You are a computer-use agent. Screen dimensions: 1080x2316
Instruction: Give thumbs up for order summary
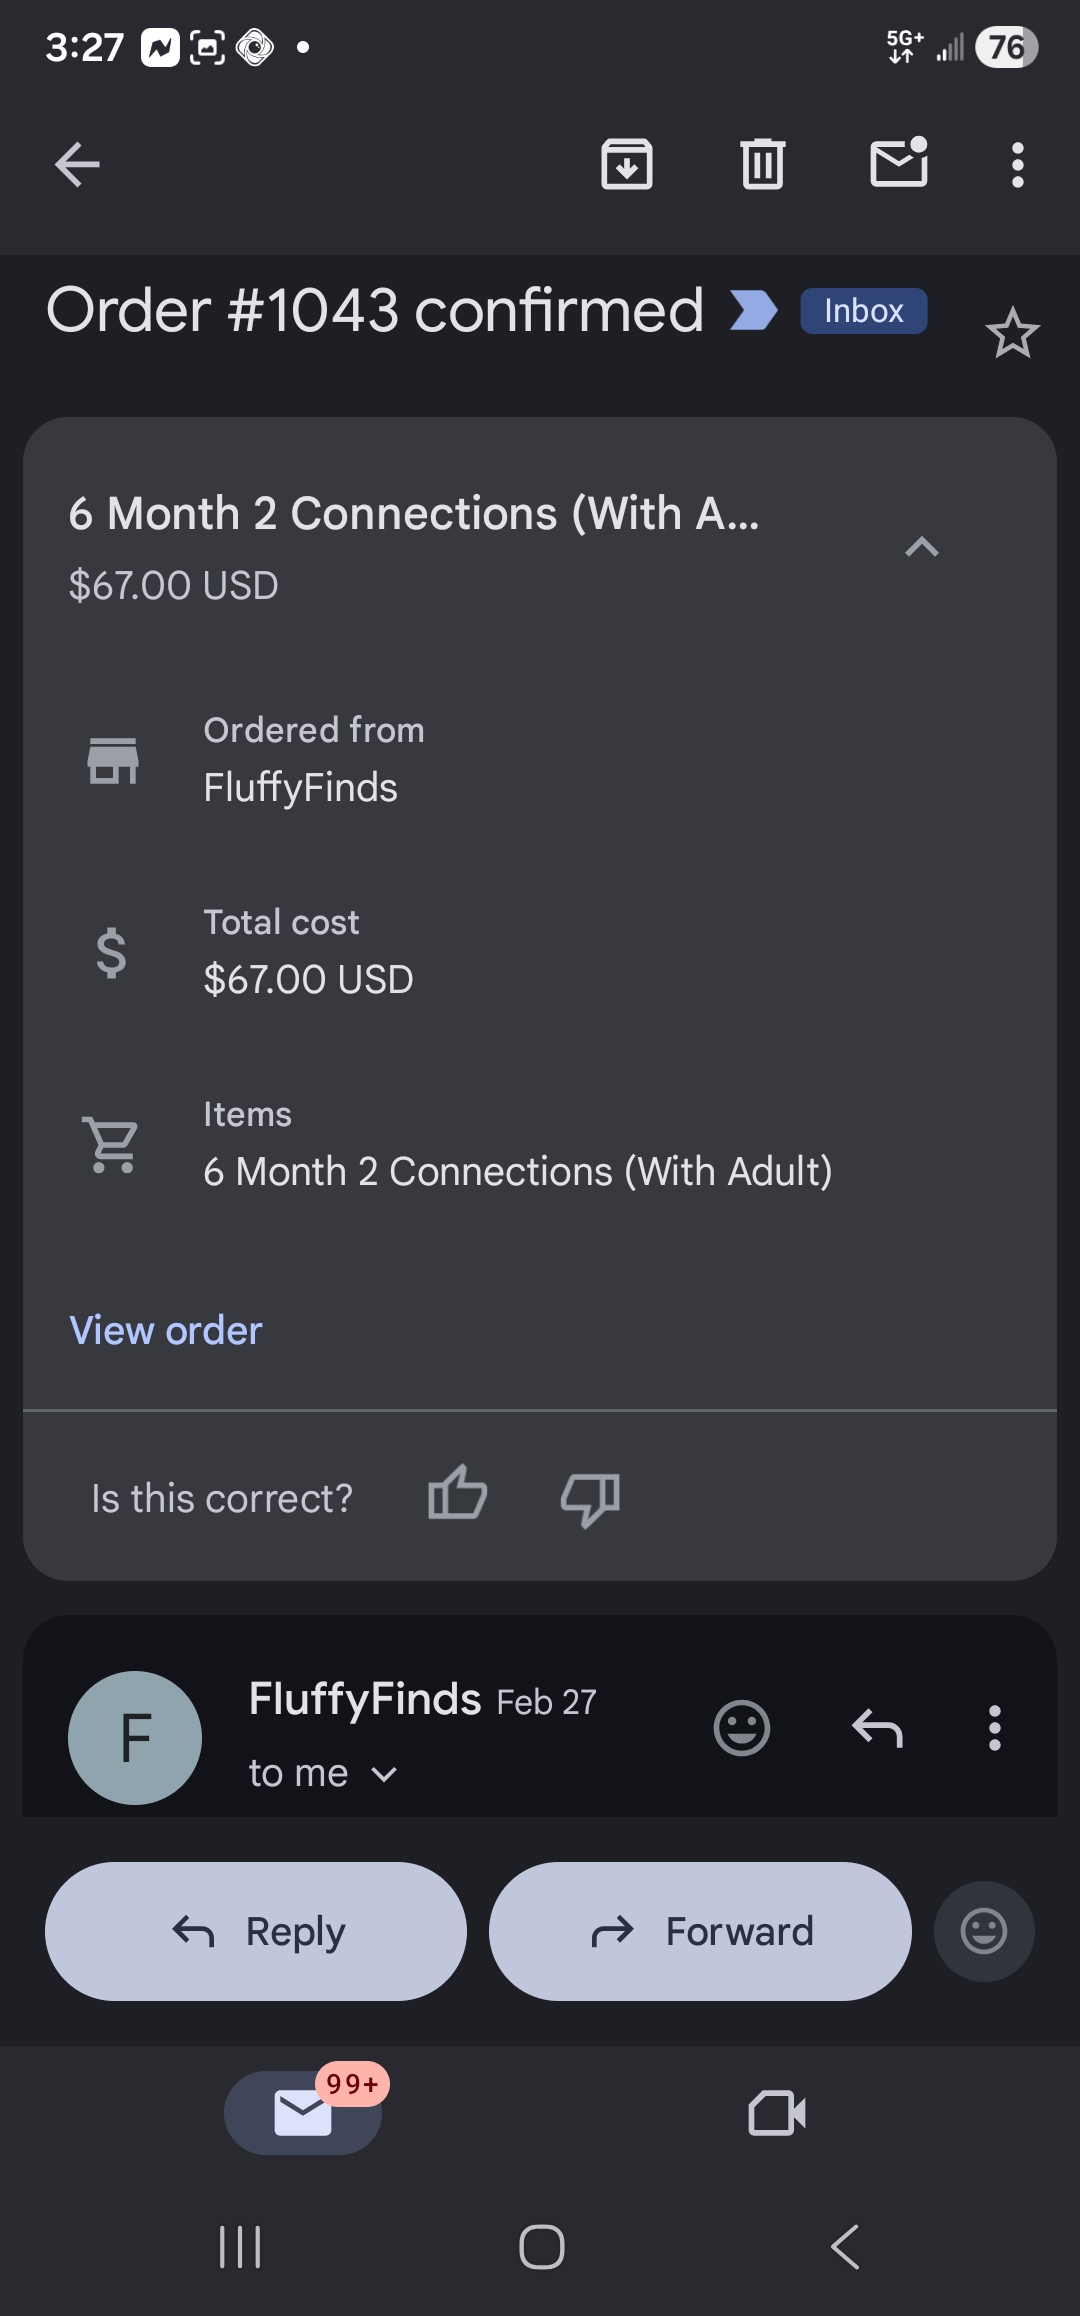pyautogui.click(x=457, y=1497)
